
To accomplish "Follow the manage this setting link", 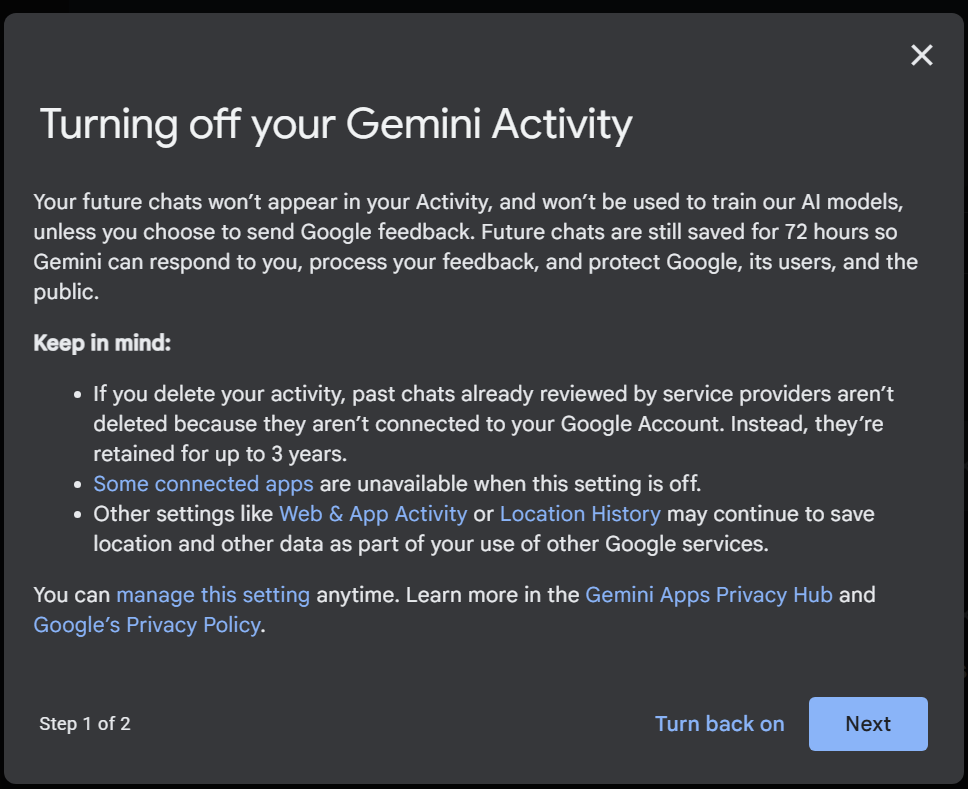I will tap(213, 595).
